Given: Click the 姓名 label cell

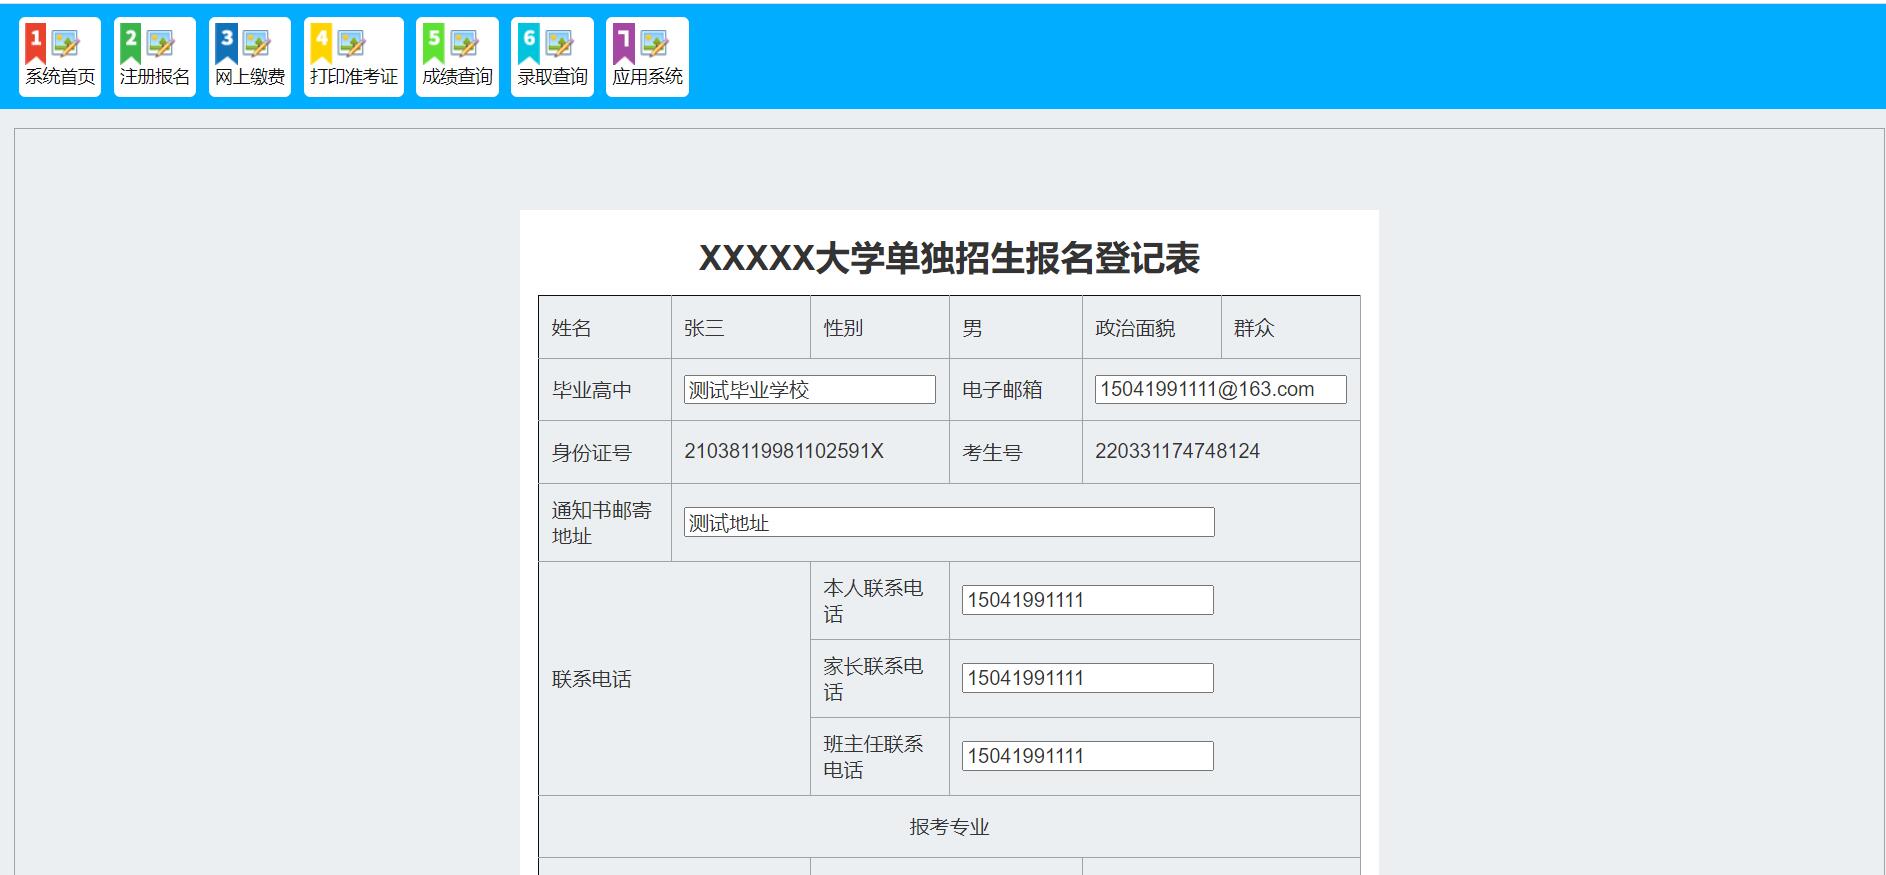Looking at the screenshot, I should pyautogui.click(x=605, y=328).
